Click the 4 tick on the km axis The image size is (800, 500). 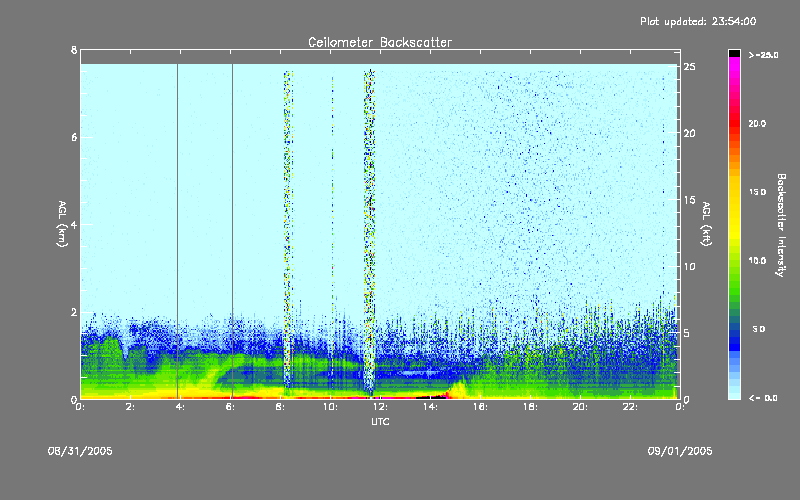click(74, 224)
